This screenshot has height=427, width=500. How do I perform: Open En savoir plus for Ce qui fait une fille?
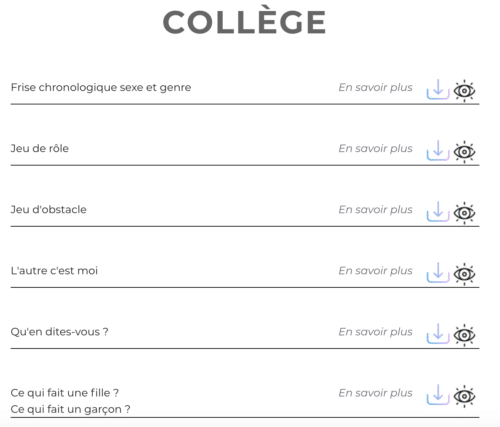click(x=375, y=393)
